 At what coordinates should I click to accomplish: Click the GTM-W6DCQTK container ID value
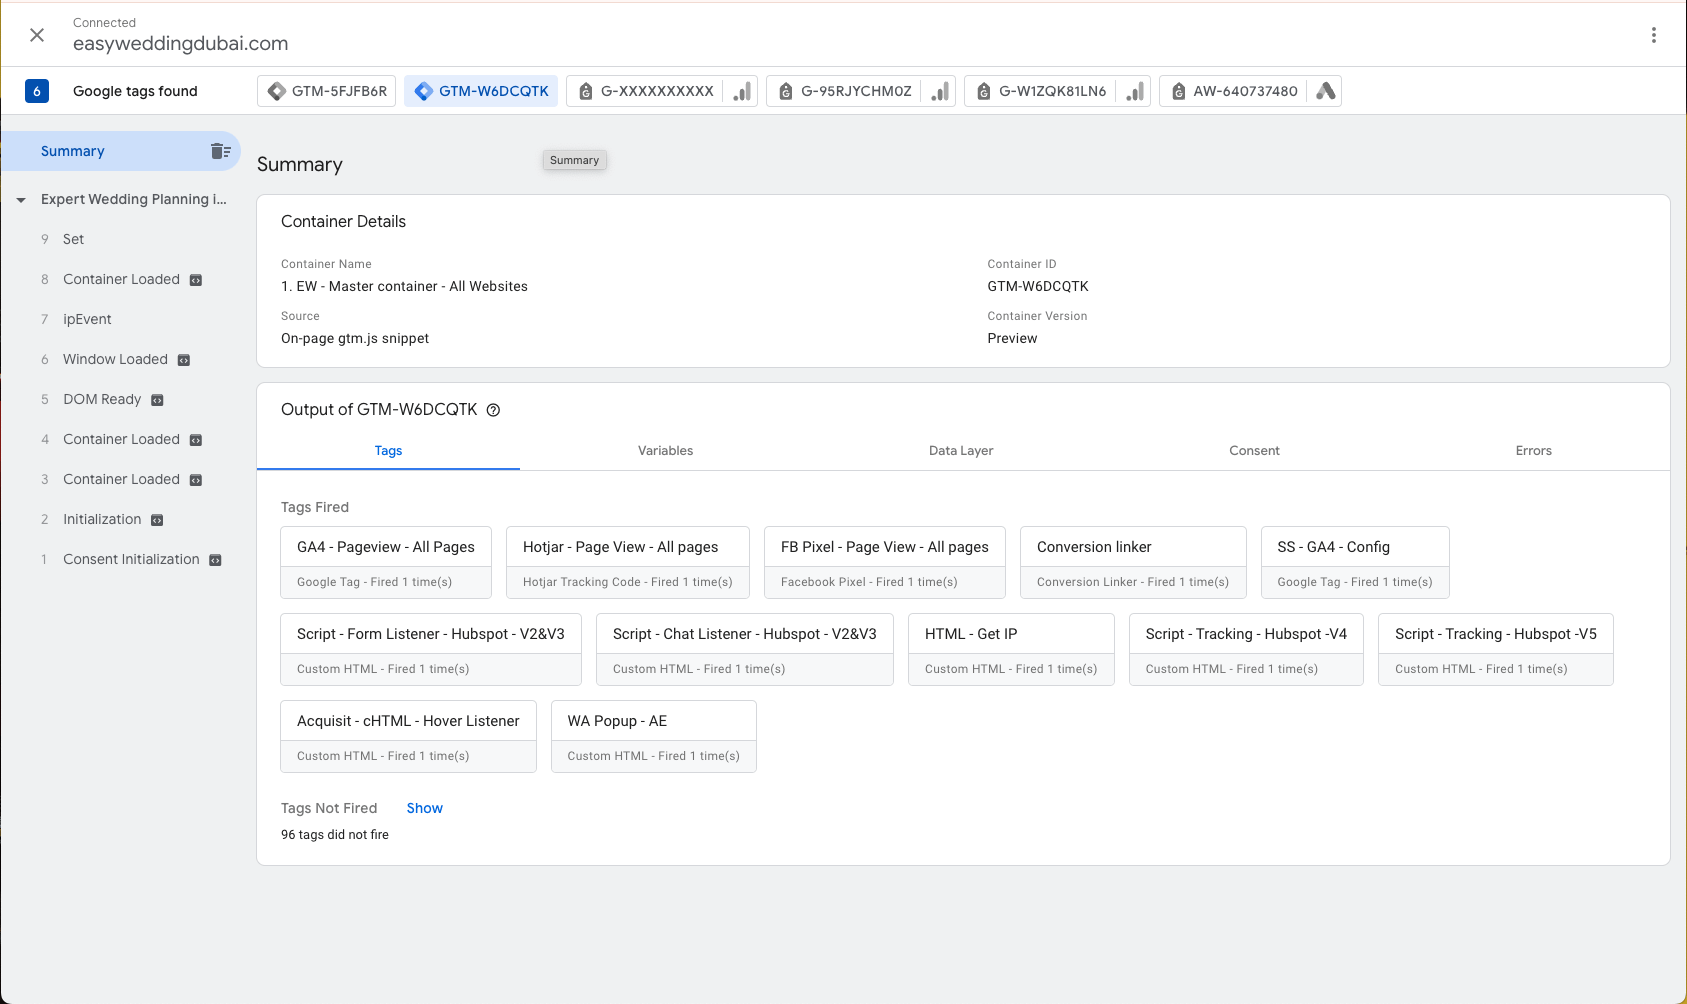pyautogui.click(x=1038, y=286)
